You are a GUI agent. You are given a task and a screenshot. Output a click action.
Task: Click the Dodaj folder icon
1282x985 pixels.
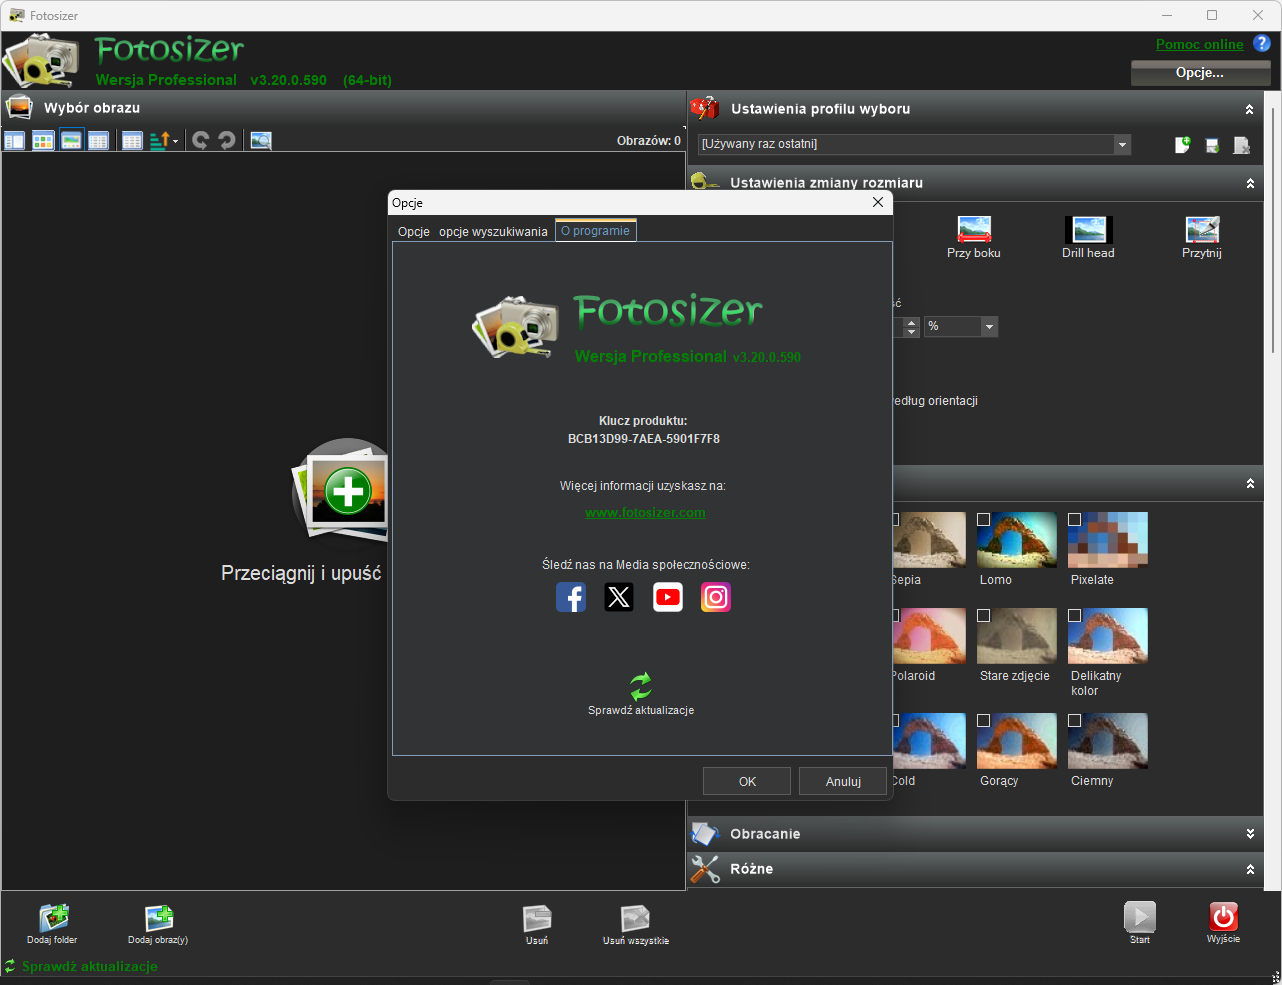[53, 917]
